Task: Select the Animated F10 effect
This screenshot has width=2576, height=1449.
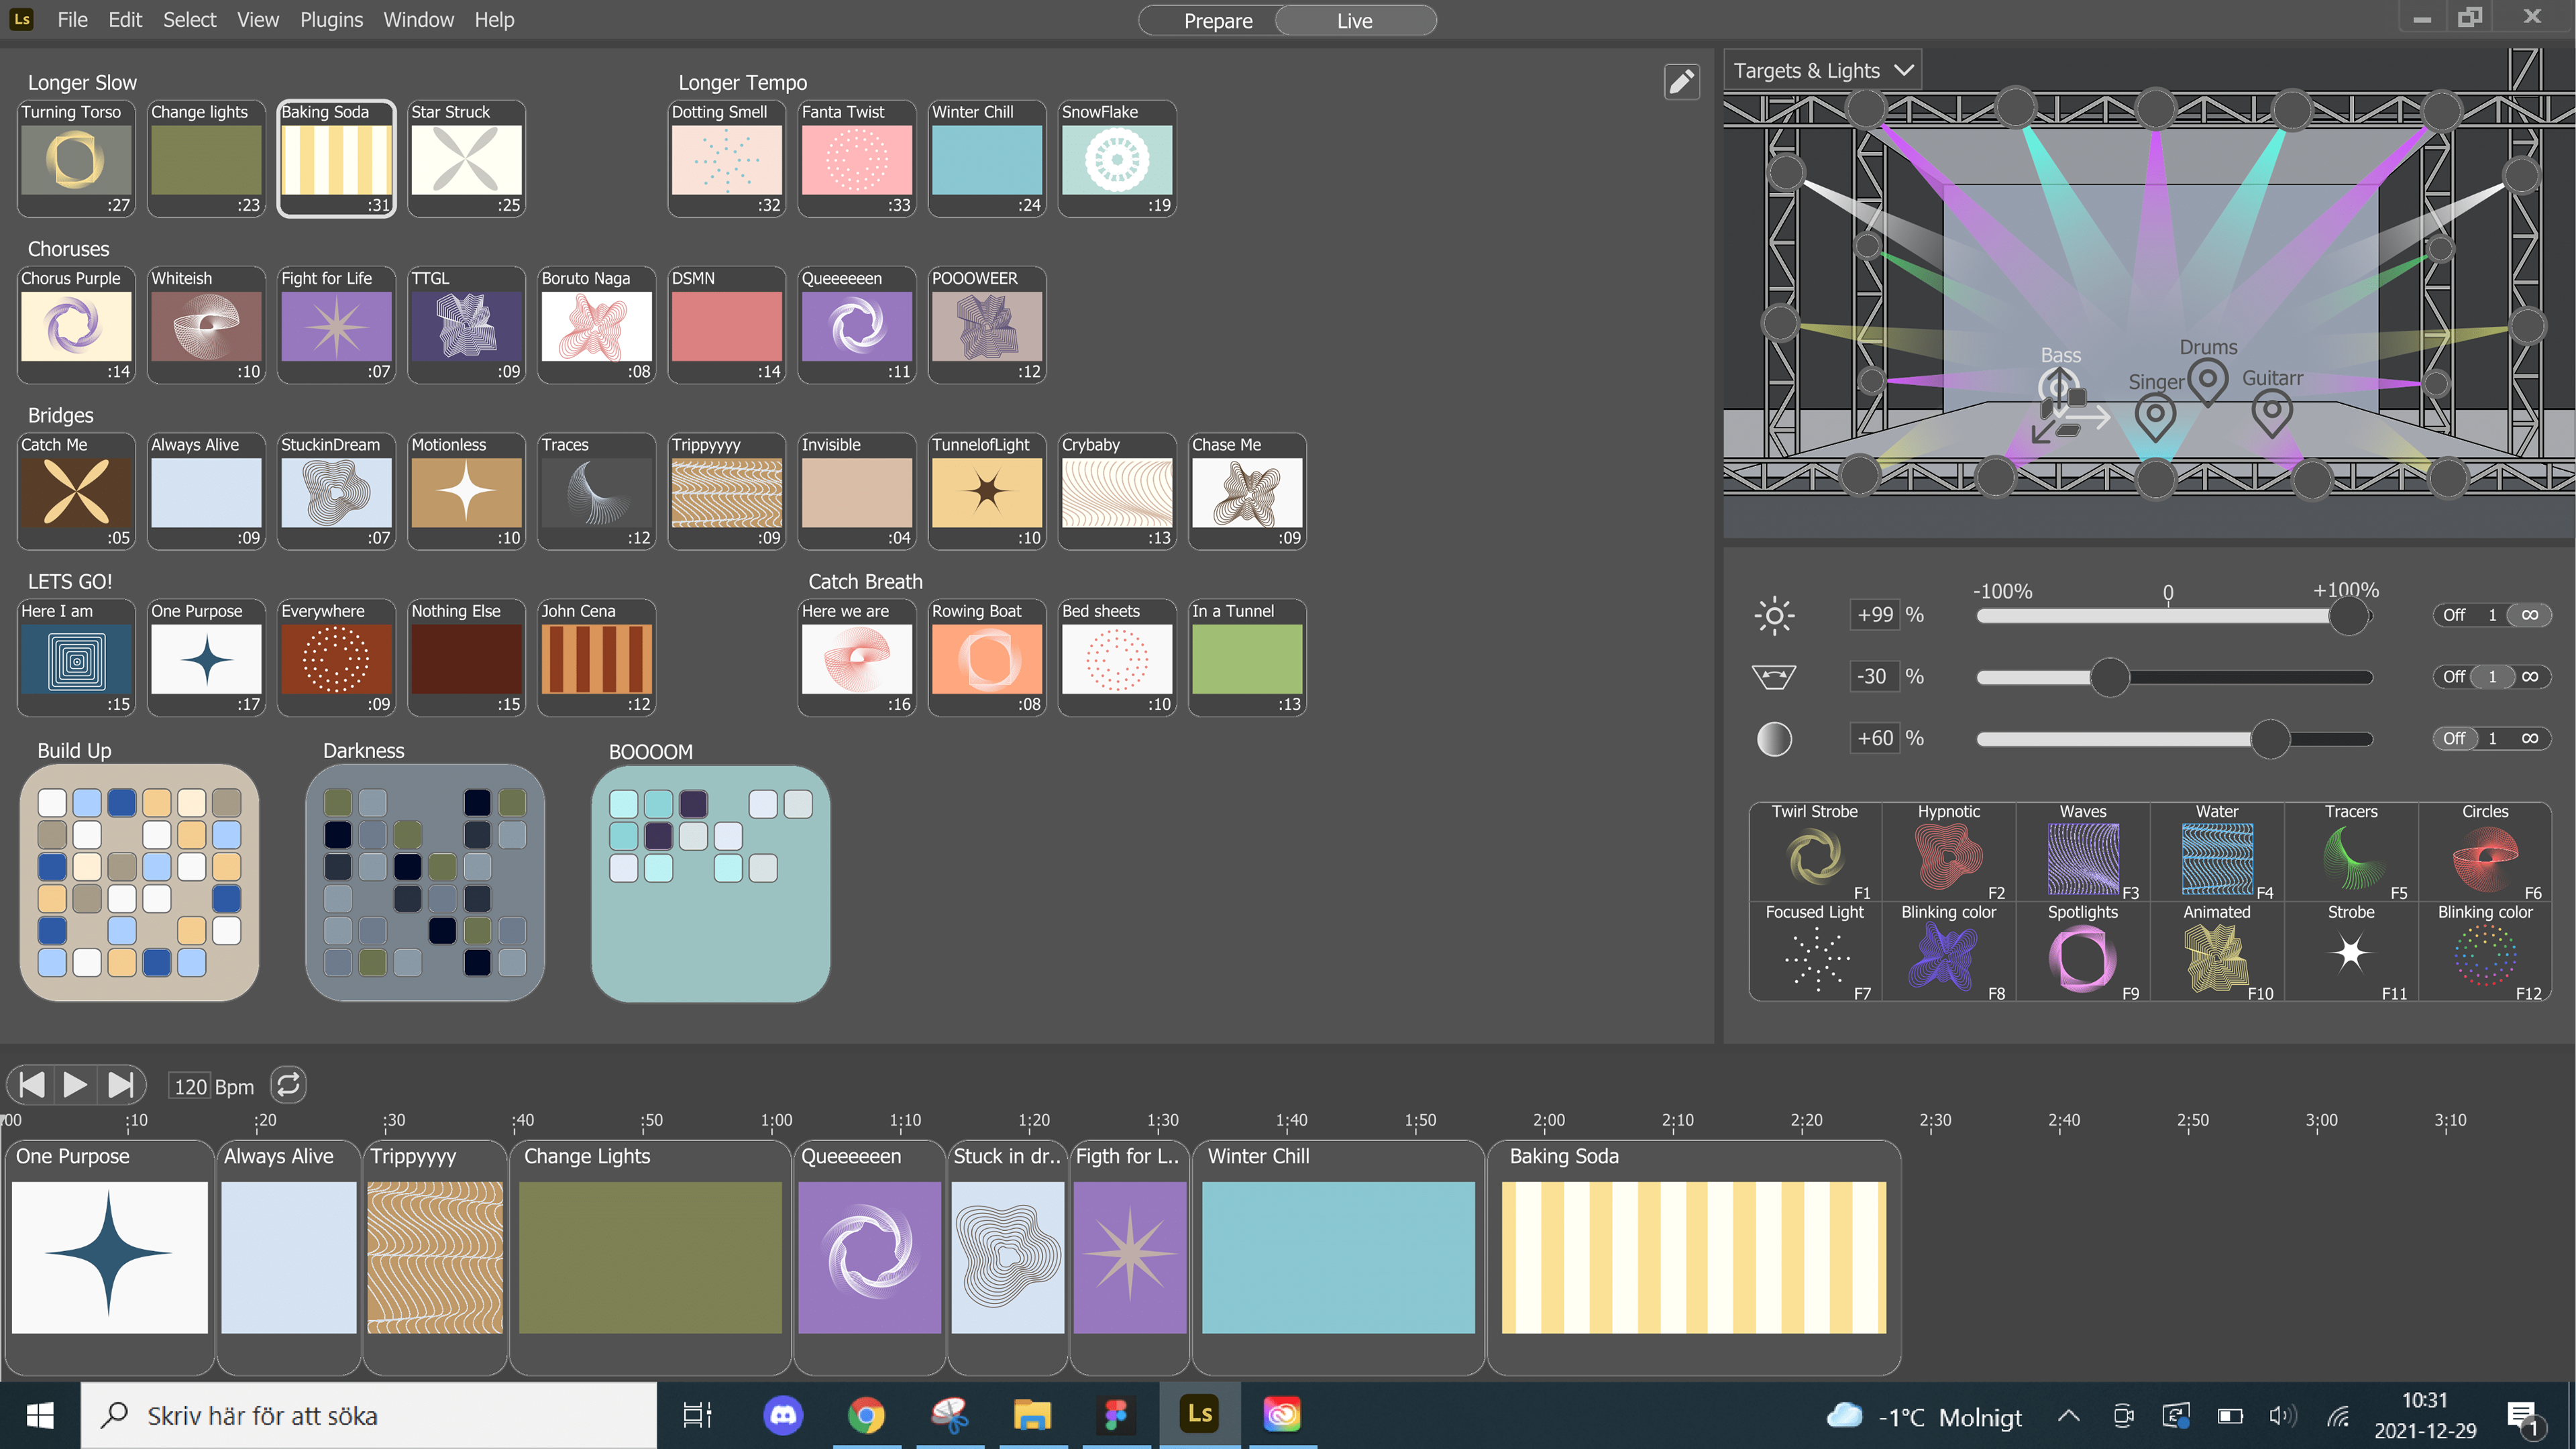Action: click(2217, 951)
